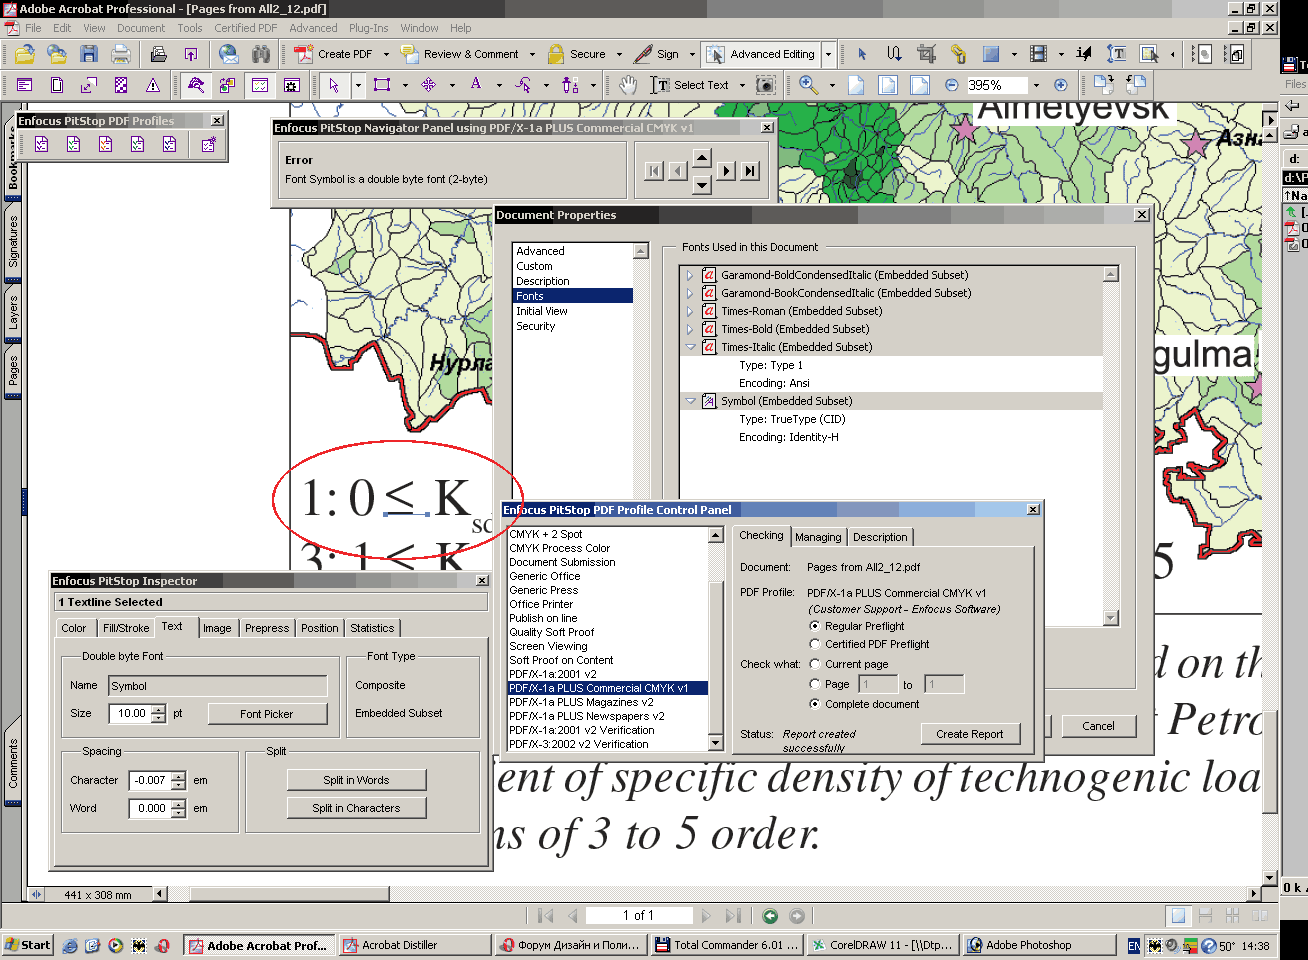Select the PitStop Edit Text A tool
This screenshot has width=1308, height=960.
tap(476, 85)
